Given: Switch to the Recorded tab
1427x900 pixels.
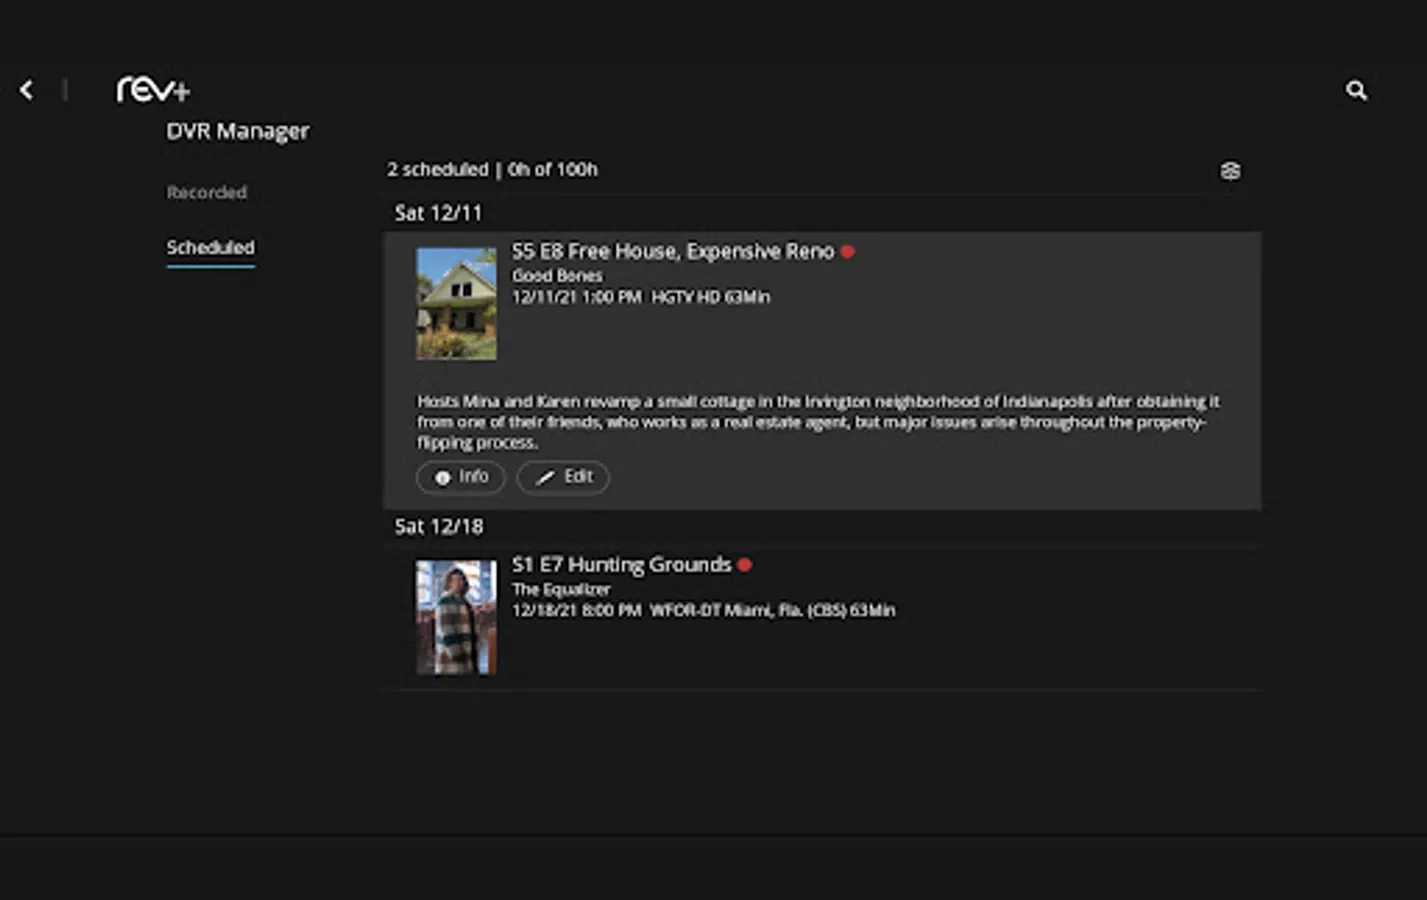Looking at the screenshot, I should click(206, 192).
